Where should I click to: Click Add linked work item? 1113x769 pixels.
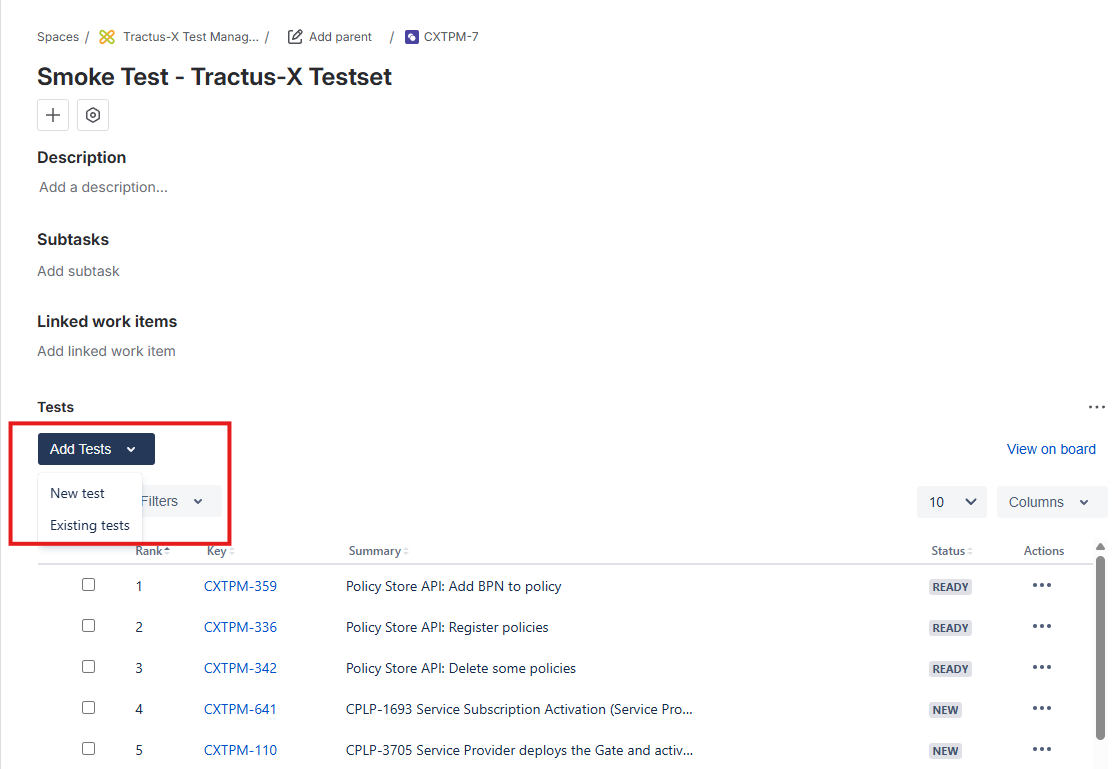point(106,351)
